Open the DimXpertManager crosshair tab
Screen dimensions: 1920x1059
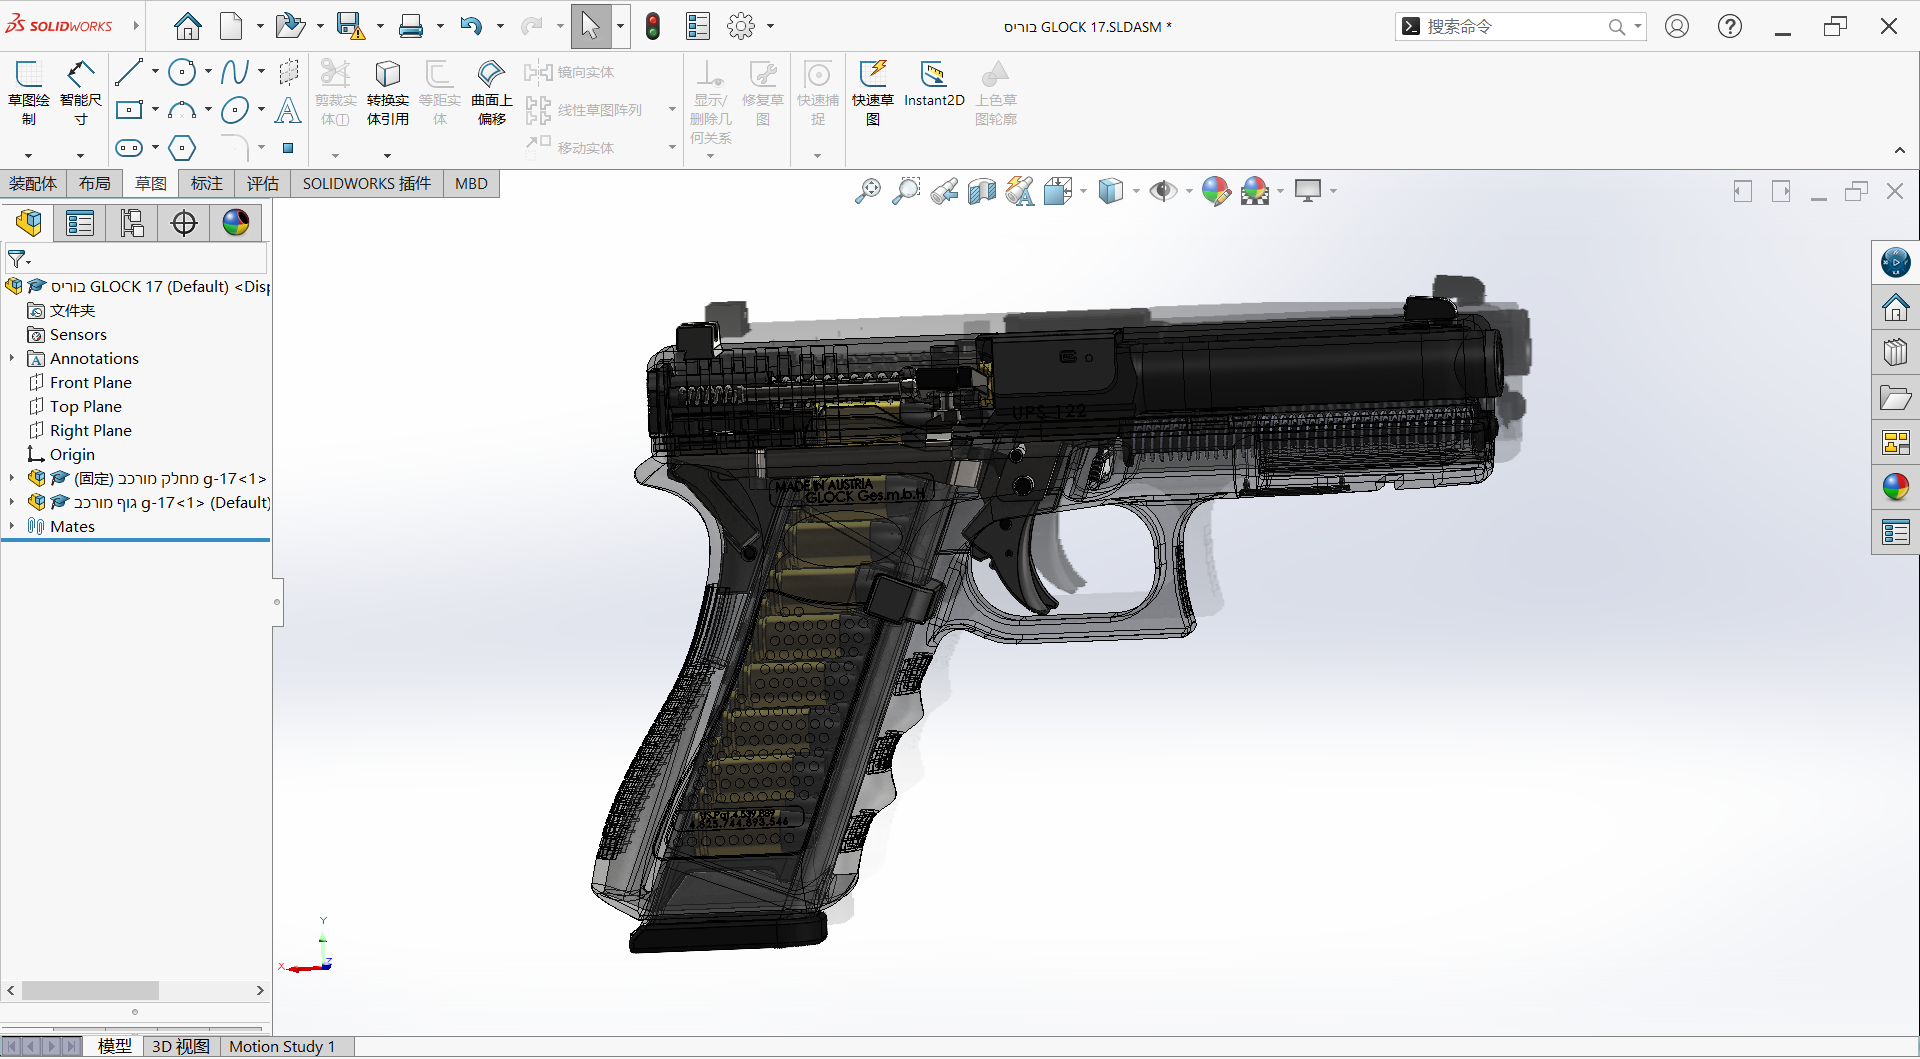click(184, 222)
